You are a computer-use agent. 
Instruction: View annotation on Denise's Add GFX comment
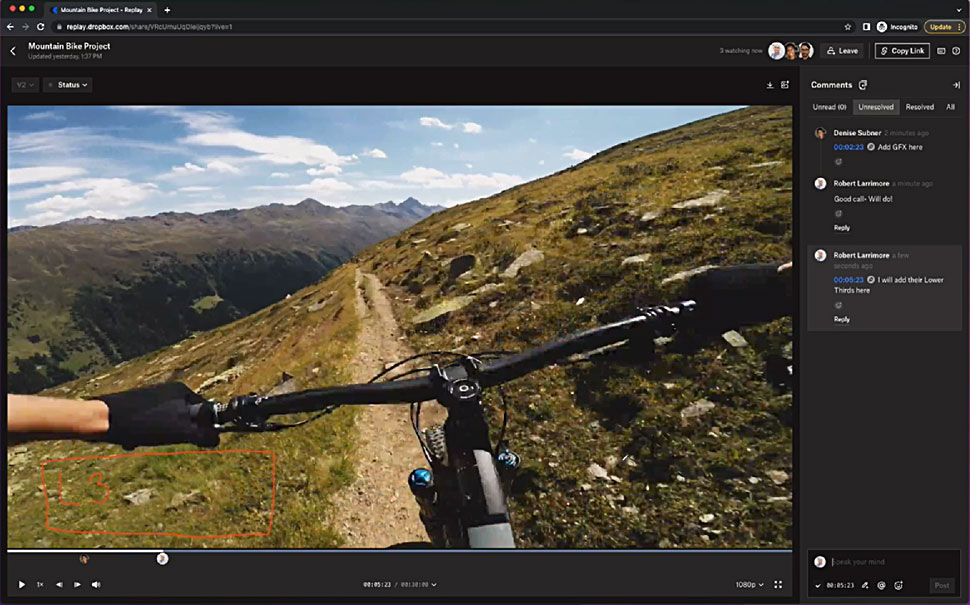coord(871,147)
